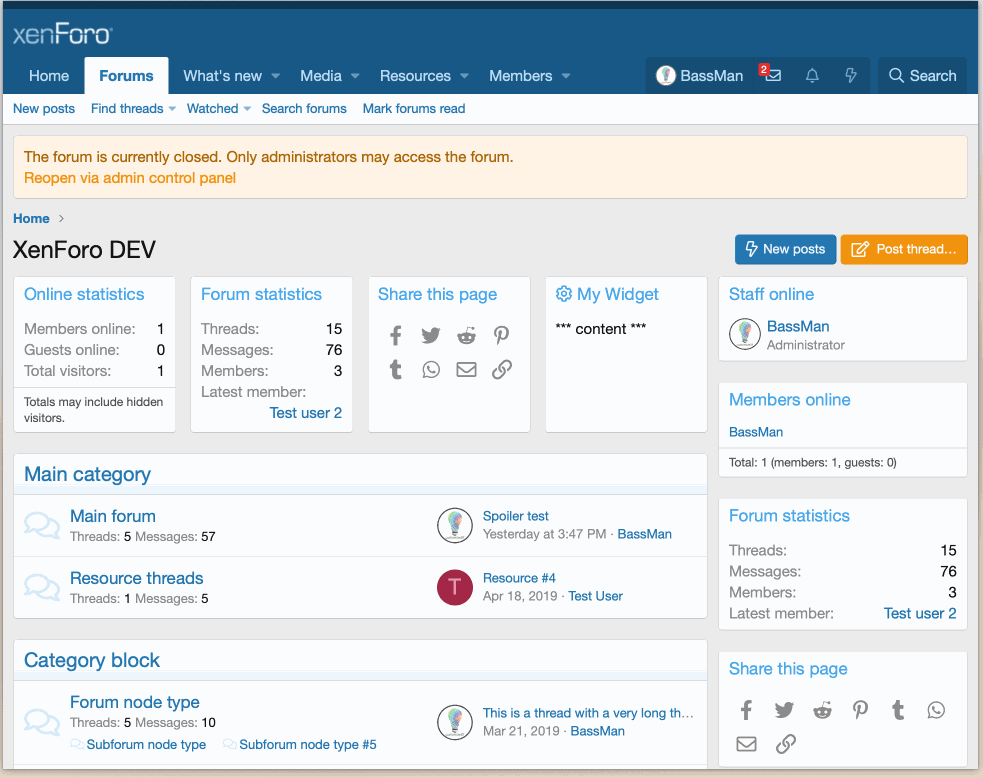Expand the Media menu dropdown arrow
Image resolution: width=983 pixels, height=778 pixels.
click(355, 76)
